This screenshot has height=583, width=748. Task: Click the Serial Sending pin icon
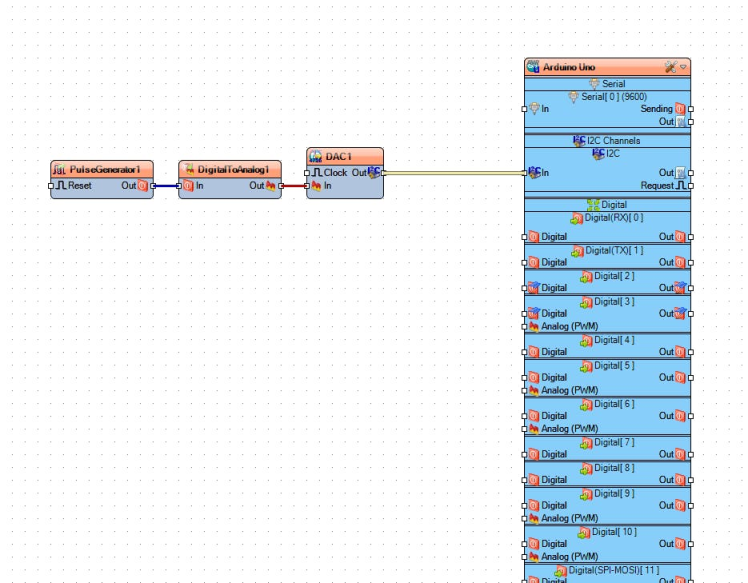click(680, 108)
